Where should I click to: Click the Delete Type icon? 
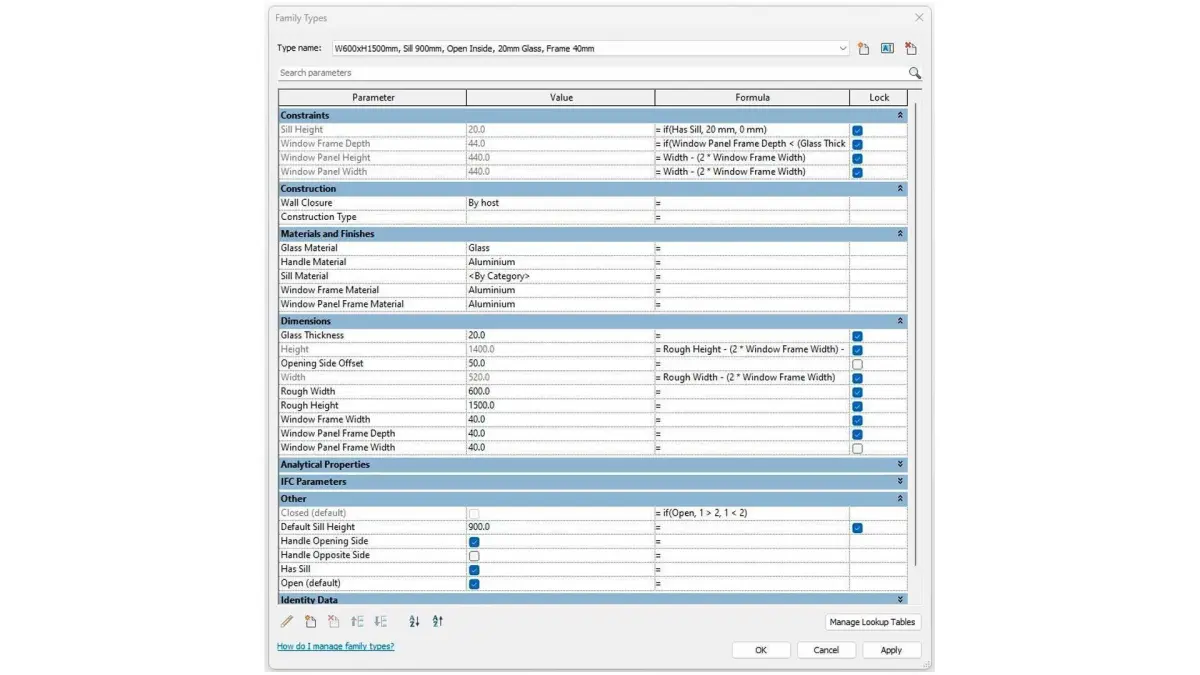(910, 48)
